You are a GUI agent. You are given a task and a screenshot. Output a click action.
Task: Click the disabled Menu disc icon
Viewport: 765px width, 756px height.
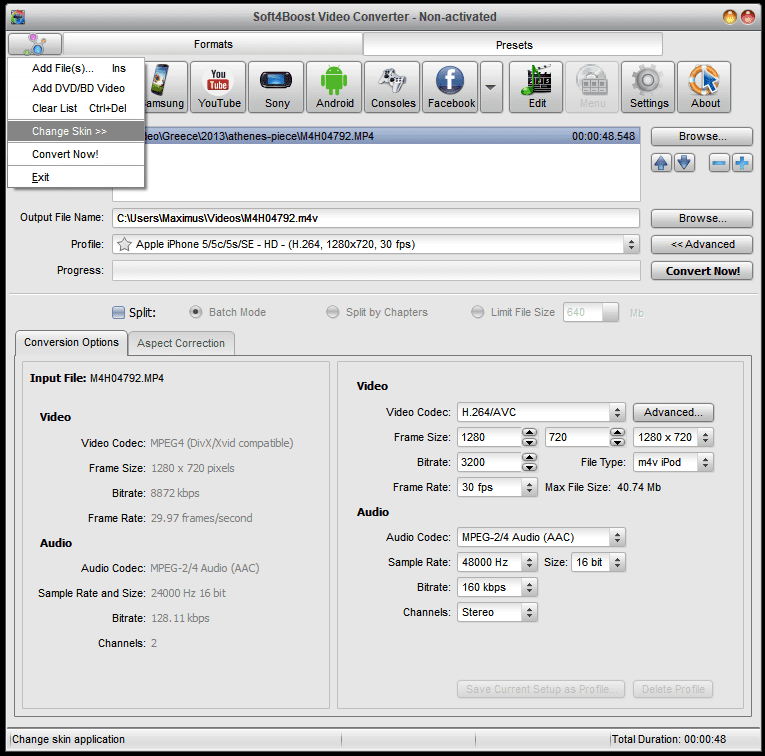(x=592, y=87)
